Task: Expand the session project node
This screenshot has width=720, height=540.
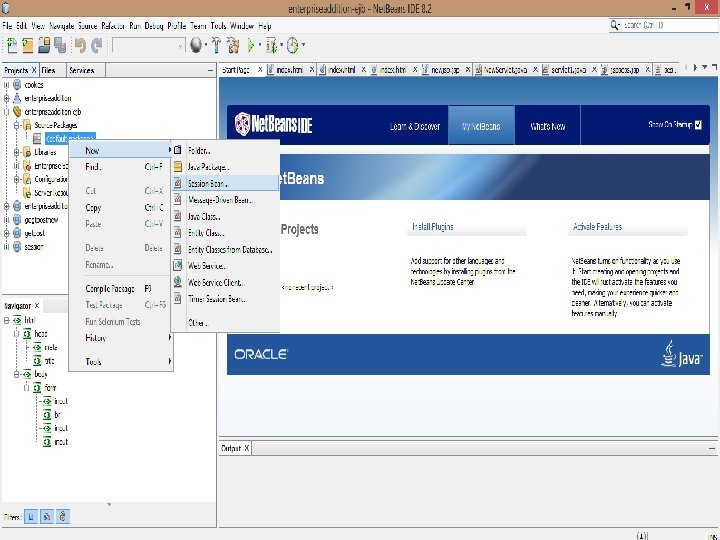Action: point(6,247)
